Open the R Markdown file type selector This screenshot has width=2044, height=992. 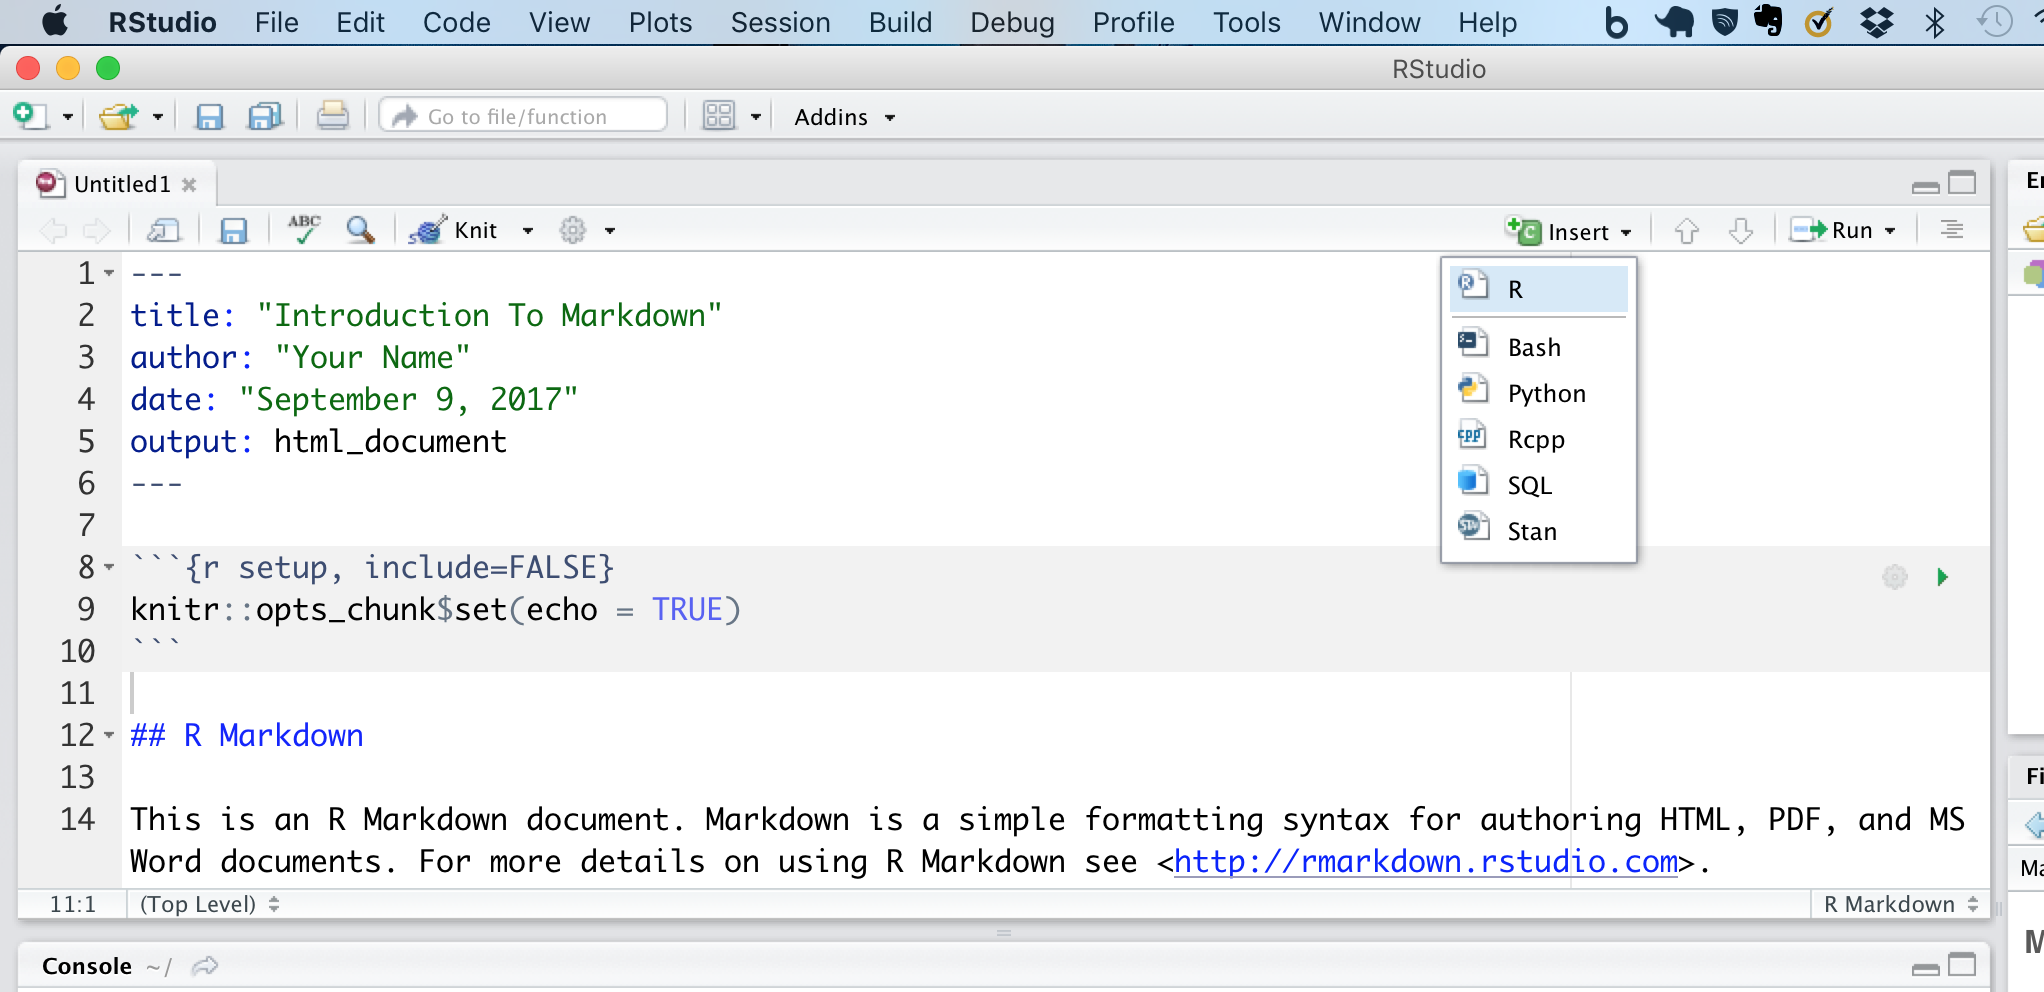1900,904
